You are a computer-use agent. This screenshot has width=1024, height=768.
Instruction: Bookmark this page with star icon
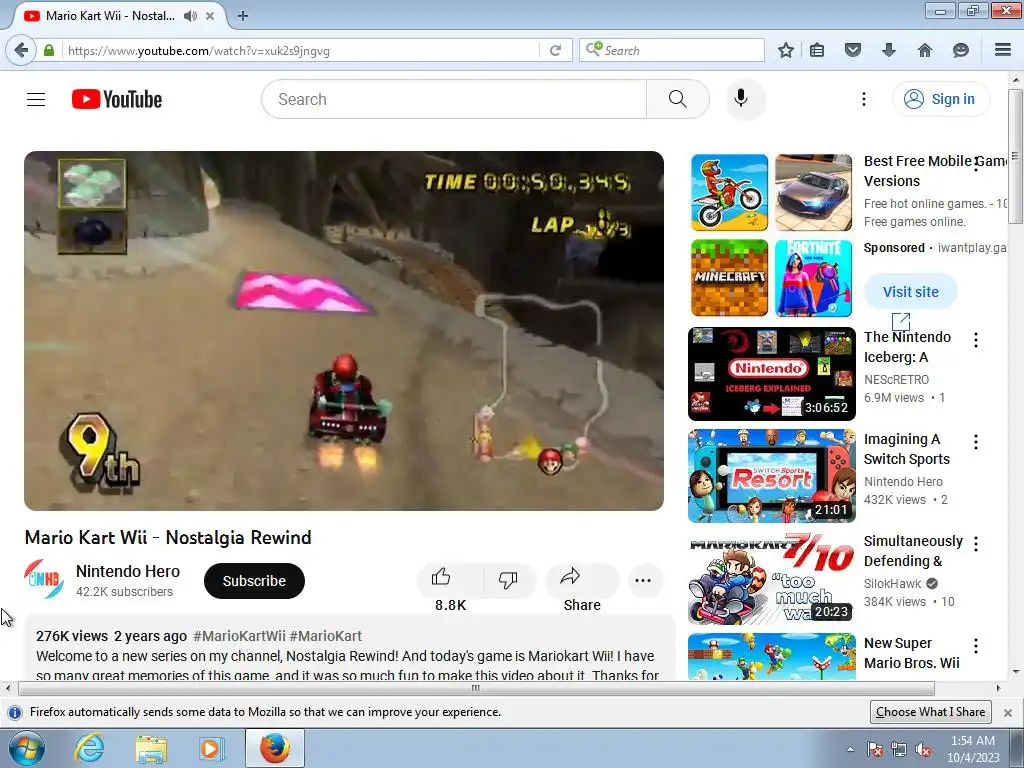point(786,50)
